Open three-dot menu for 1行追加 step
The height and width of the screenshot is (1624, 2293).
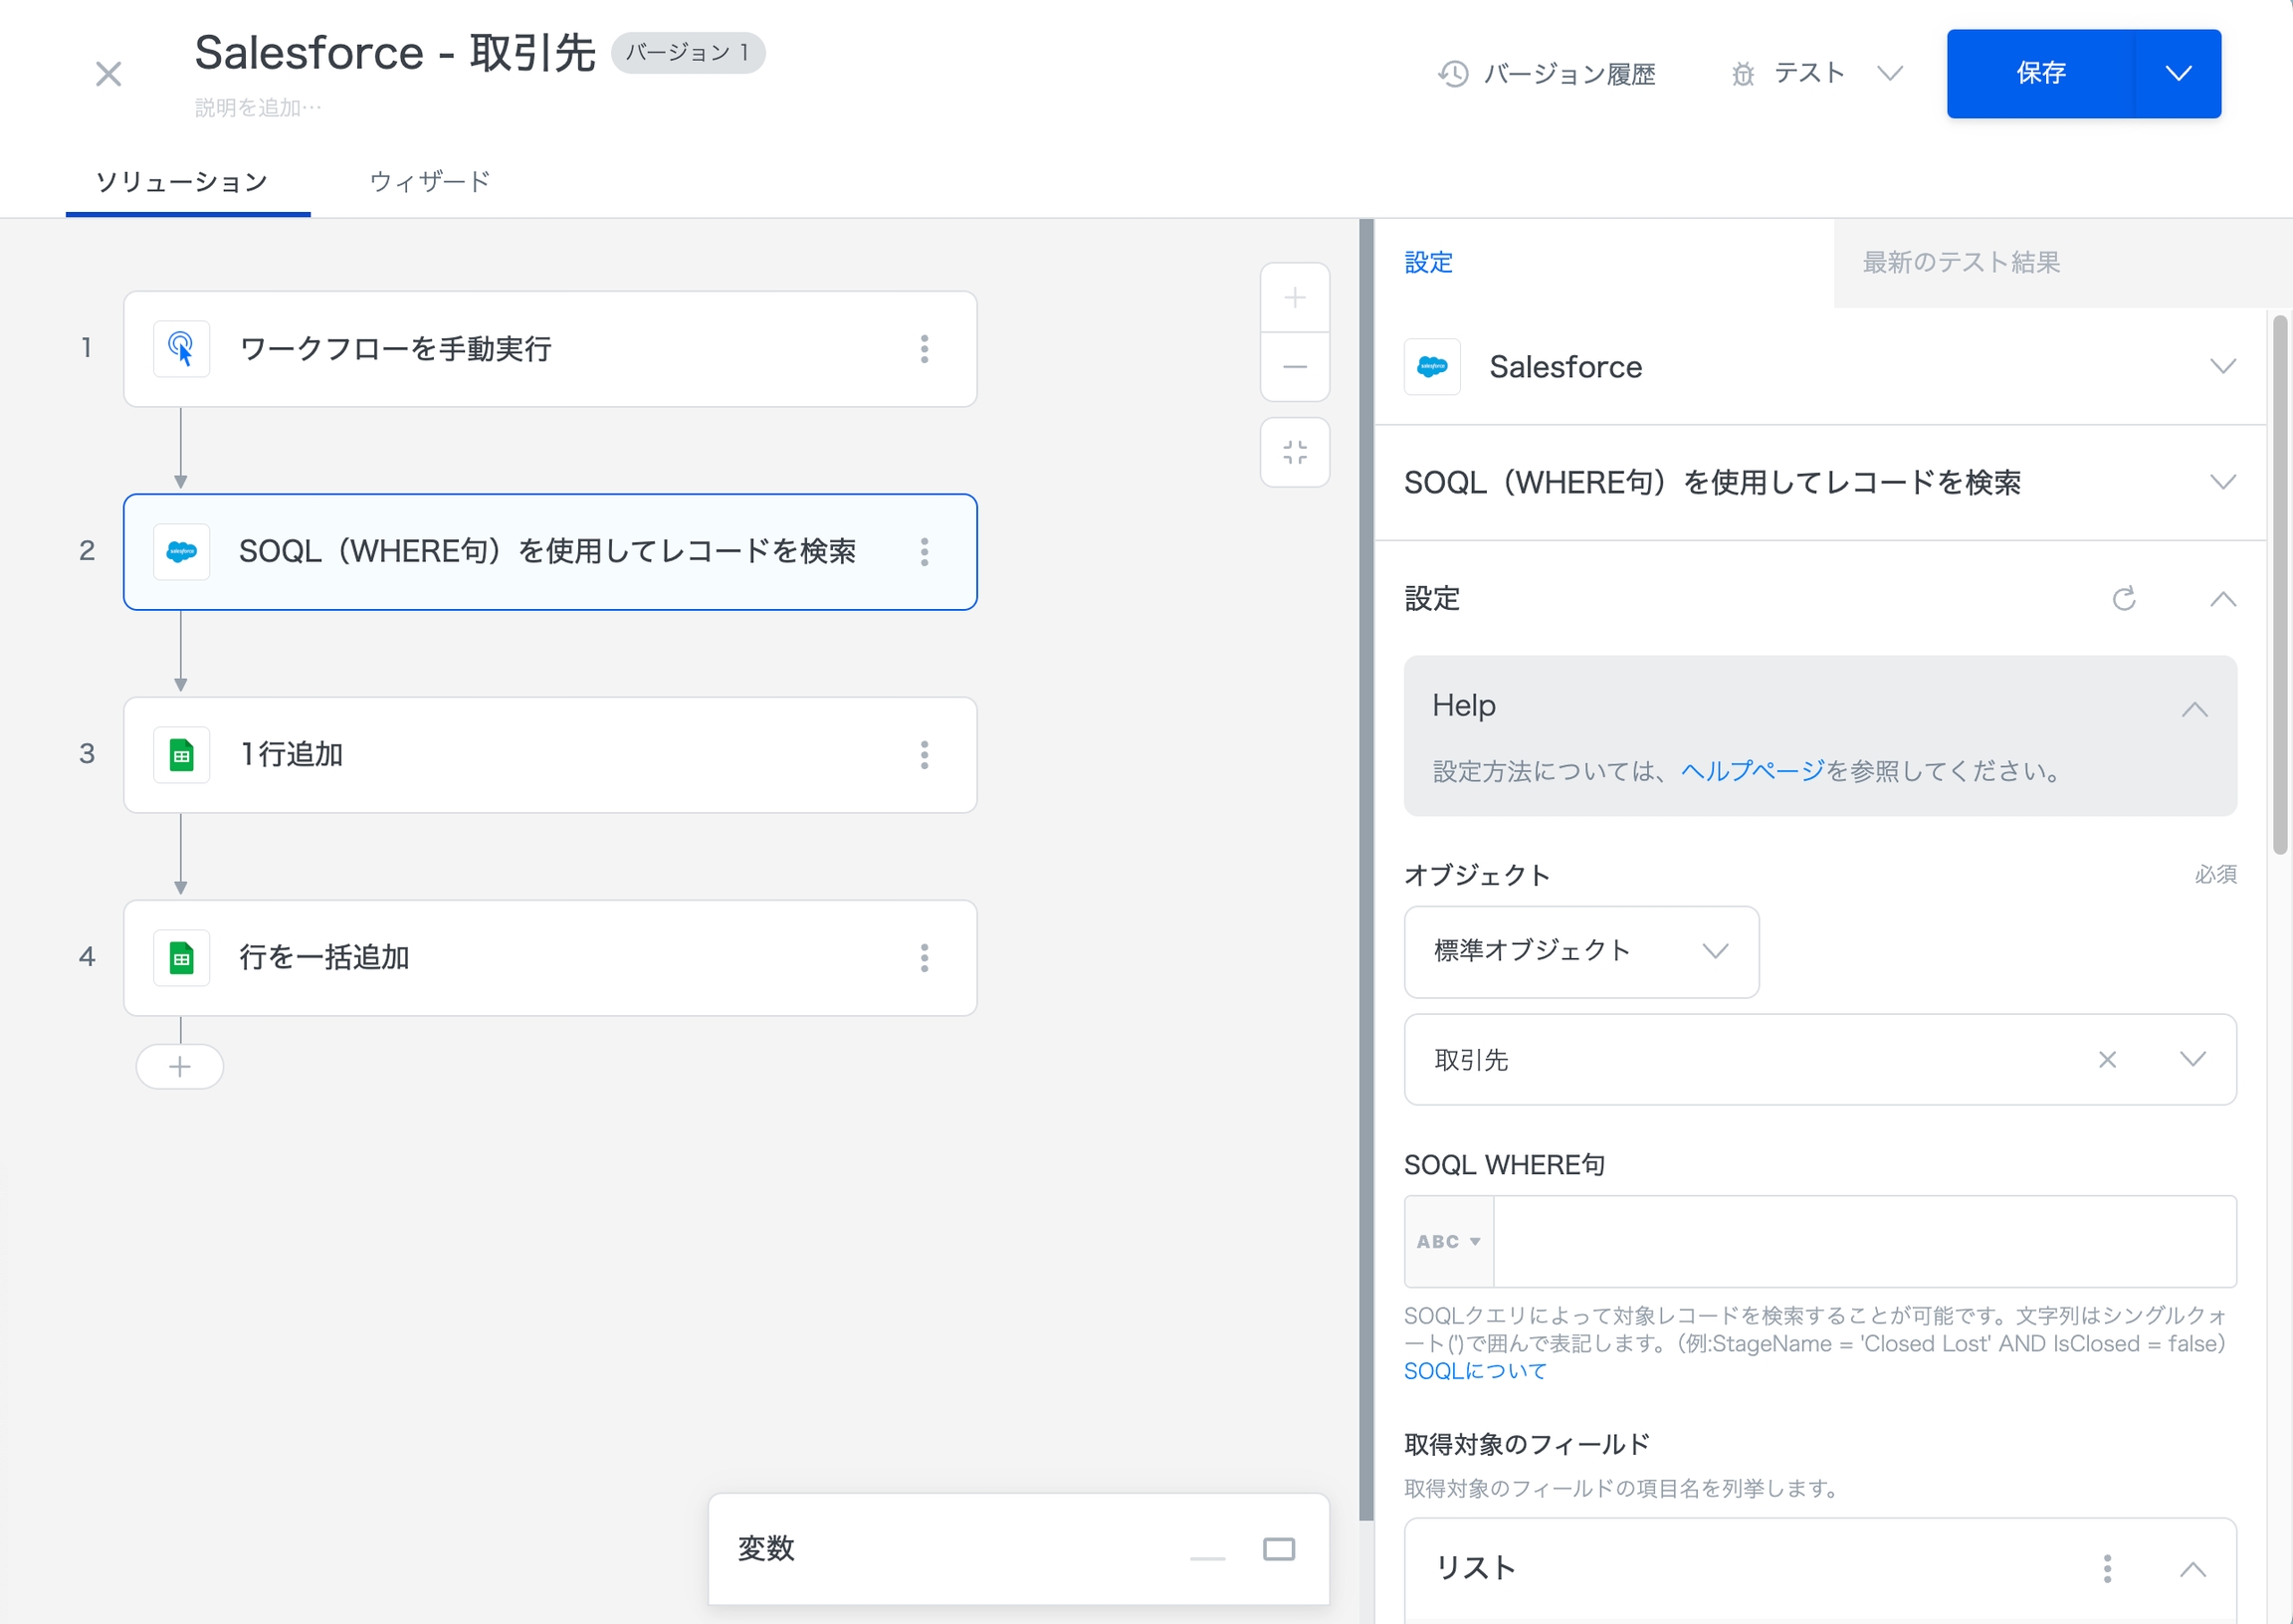point(924,755)
